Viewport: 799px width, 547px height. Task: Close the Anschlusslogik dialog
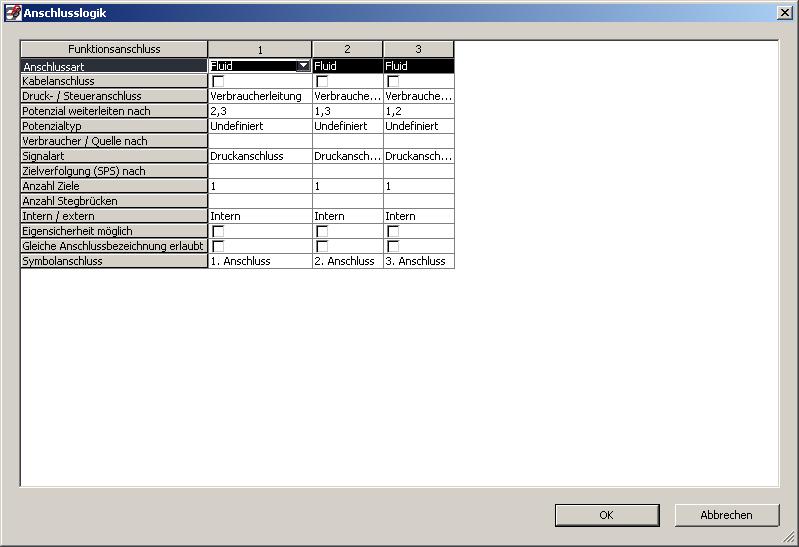785,13
